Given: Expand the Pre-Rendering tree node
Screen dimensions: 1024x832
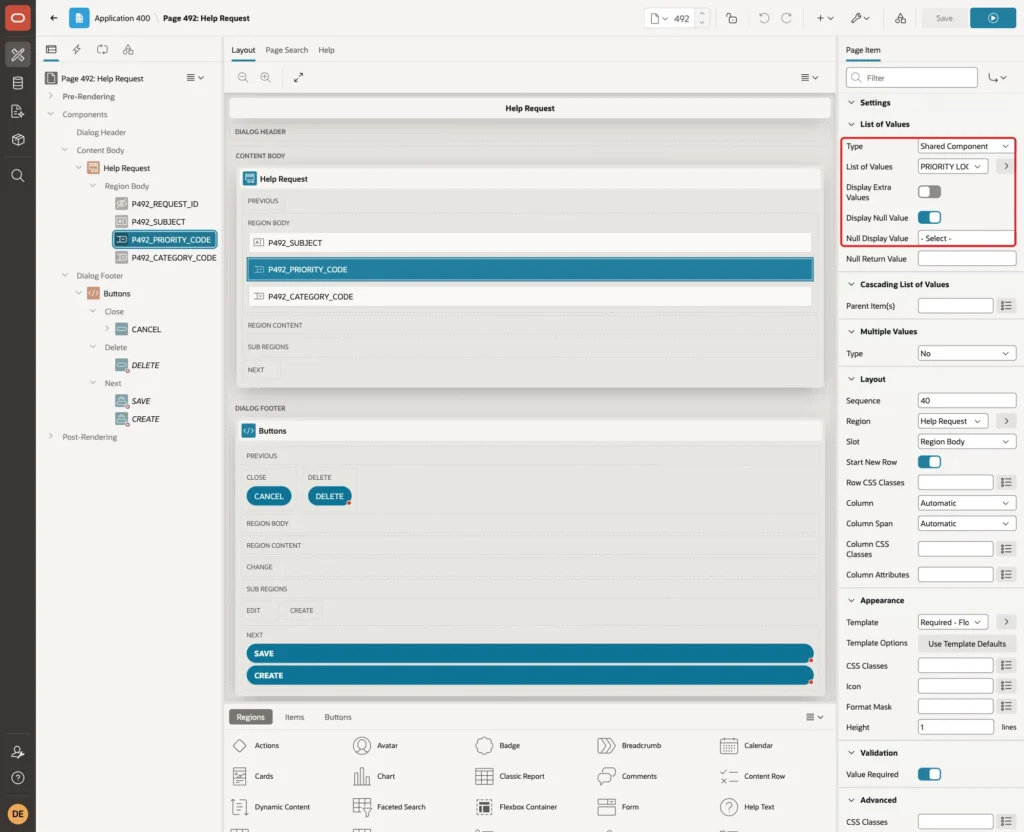Looking at the screenshot, I should (x=51, y=96).
